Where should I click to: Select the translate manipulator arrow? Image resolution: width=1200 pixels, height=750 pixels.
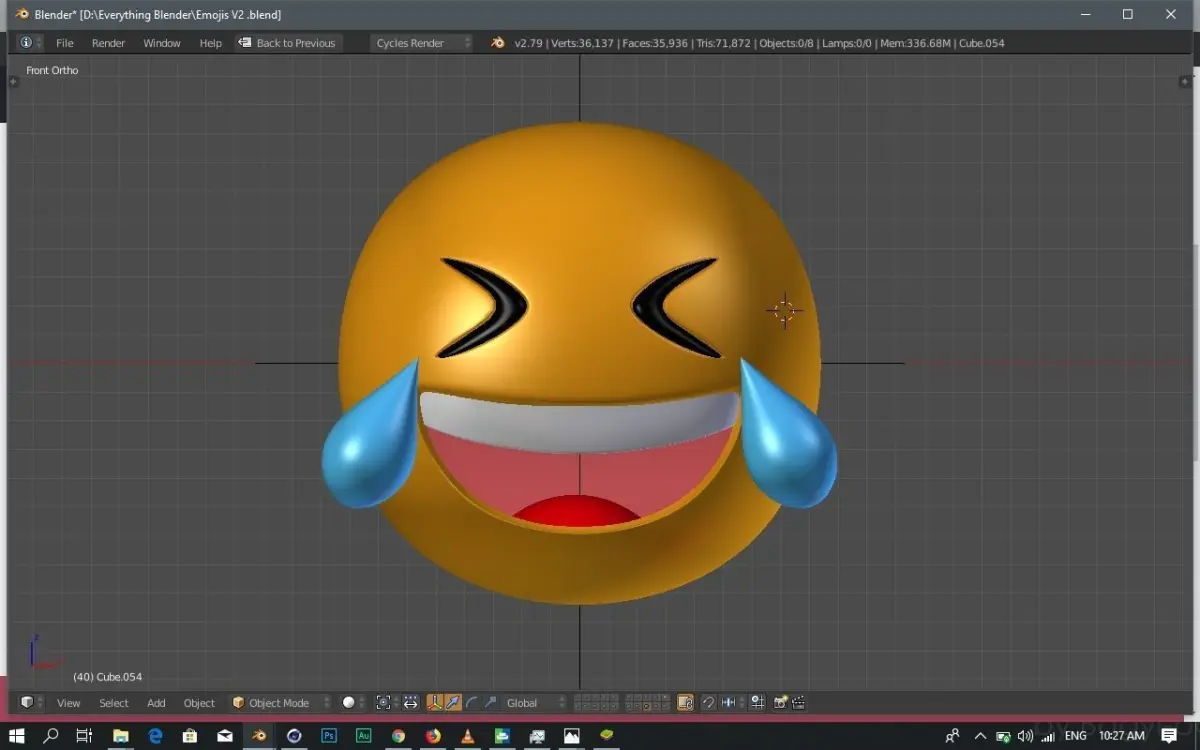tap(453, 703)
